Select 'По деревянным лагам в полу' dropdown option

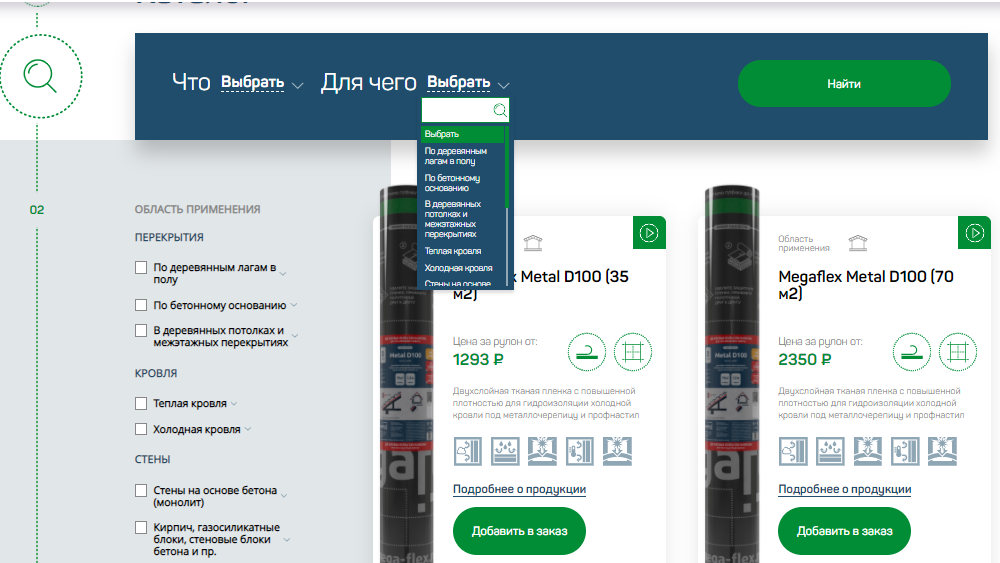(x=462, y=156)
